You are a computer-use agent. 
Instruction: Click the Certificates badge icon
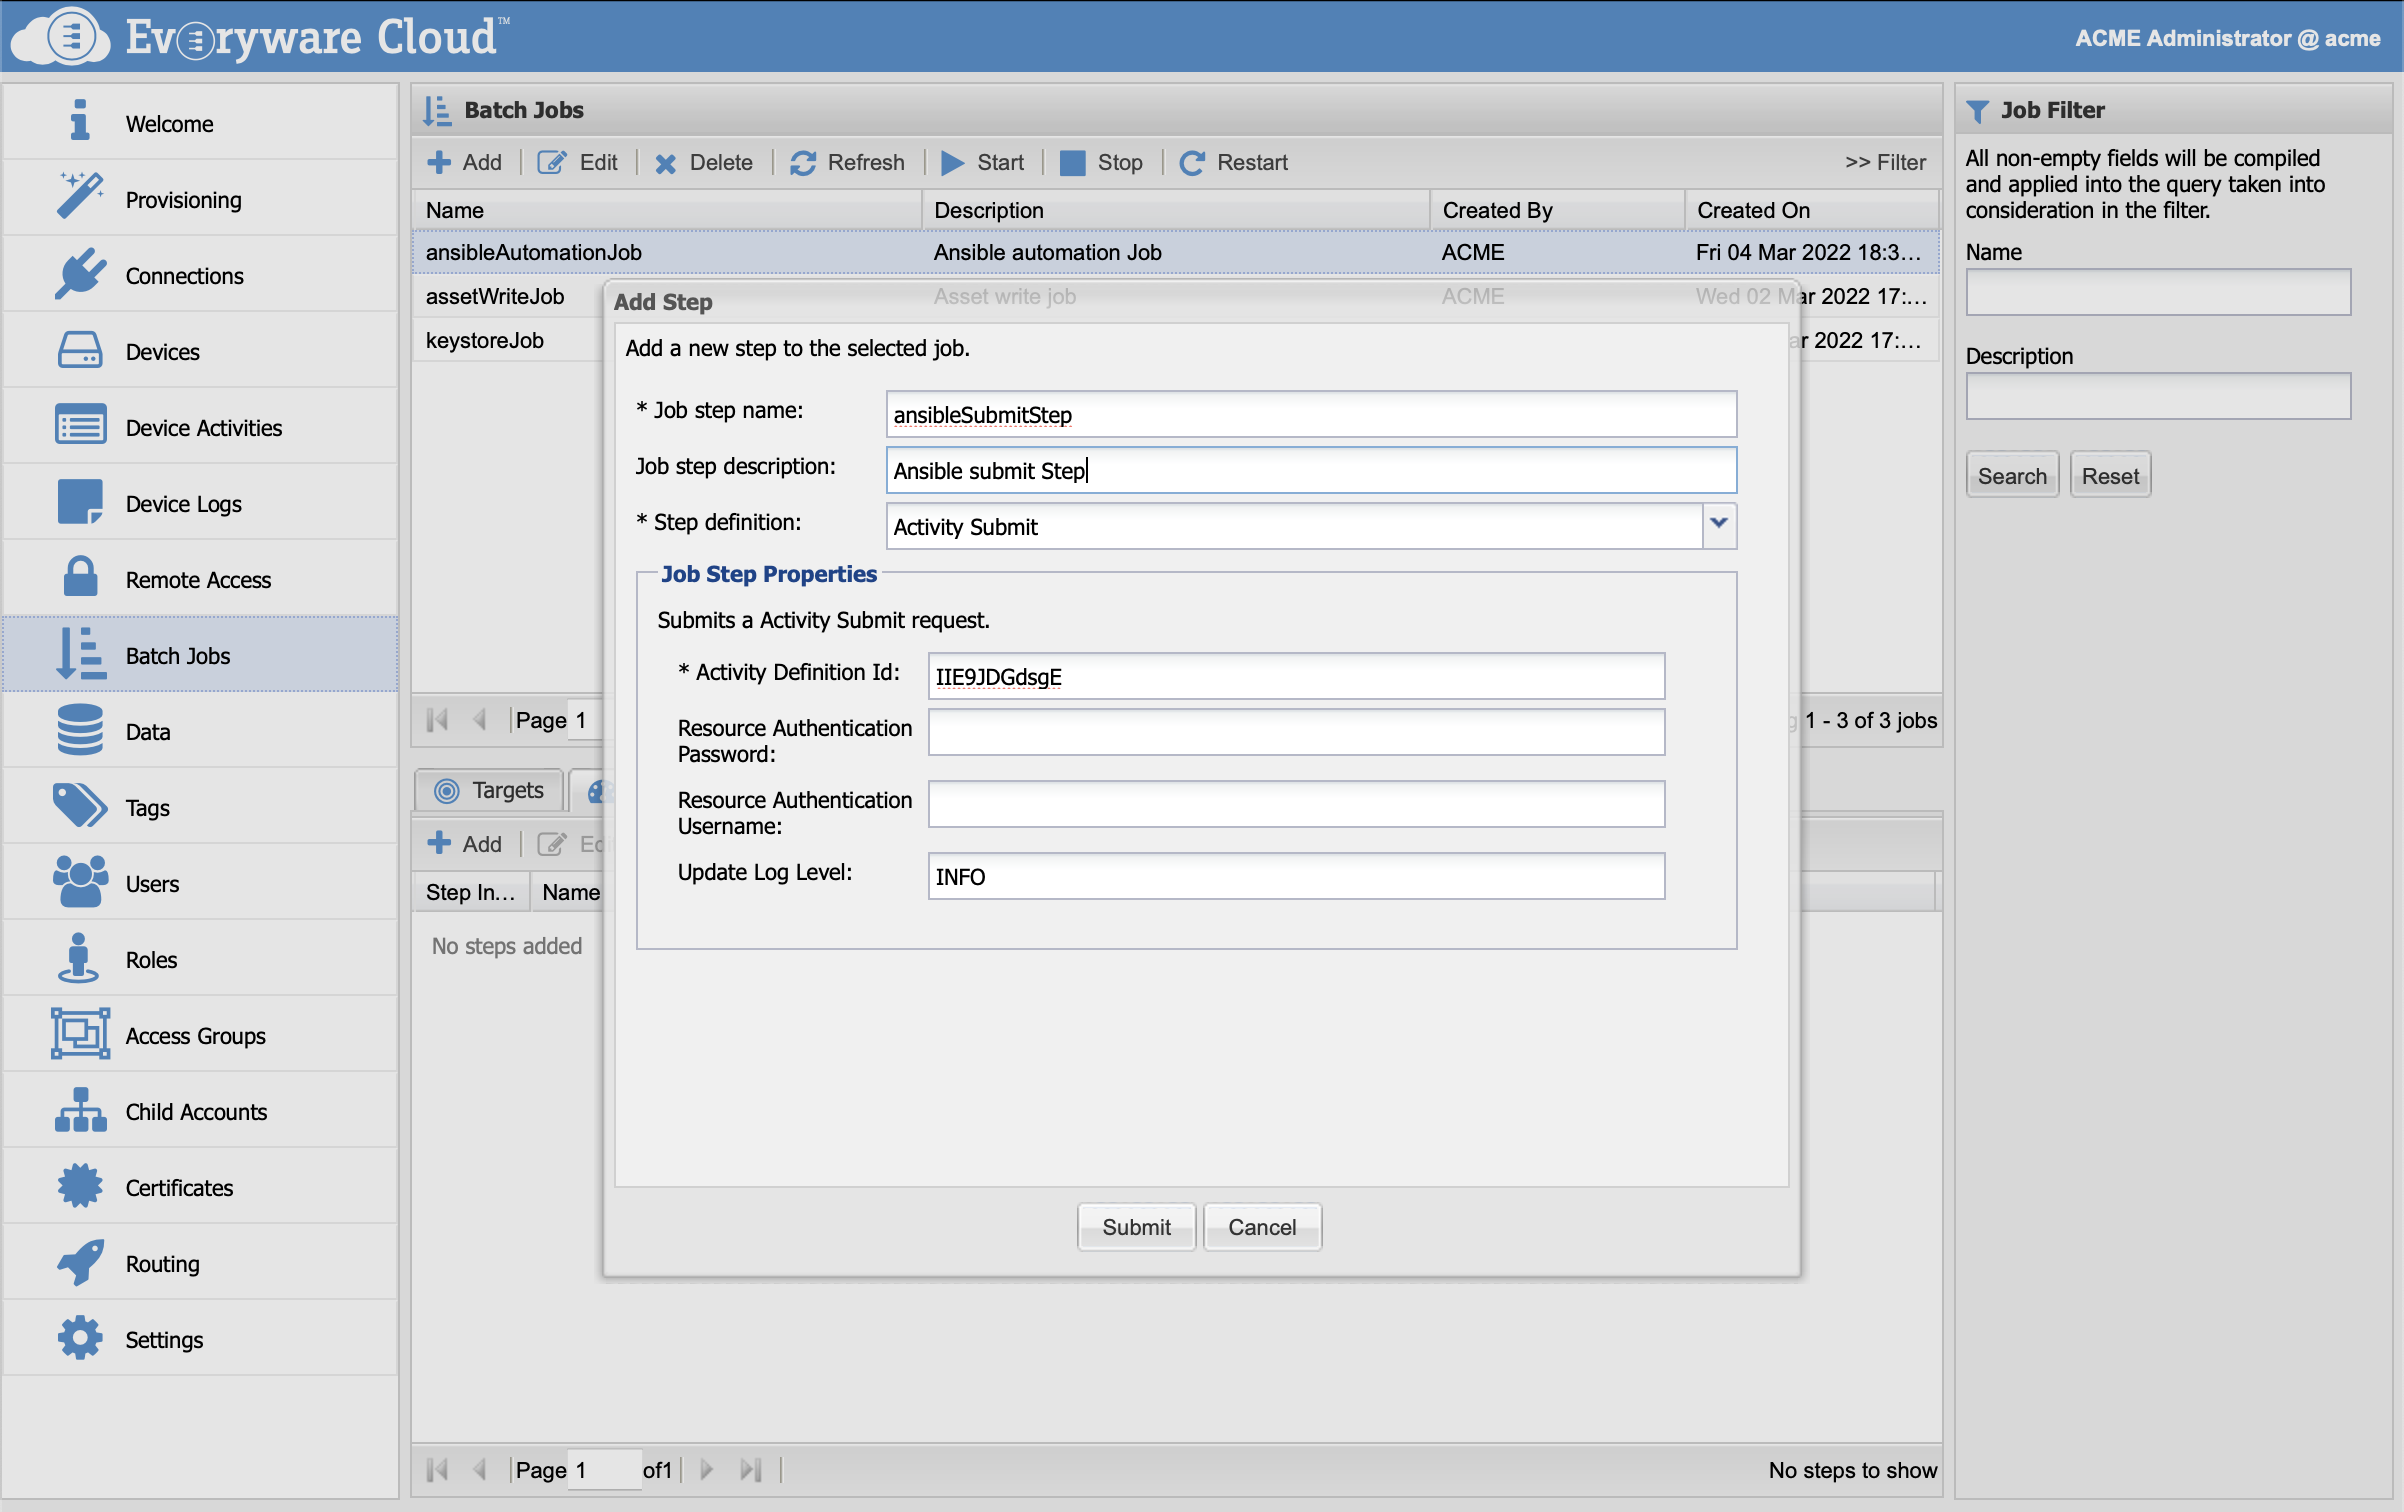pyautogui.click(x=80, y=1185)
